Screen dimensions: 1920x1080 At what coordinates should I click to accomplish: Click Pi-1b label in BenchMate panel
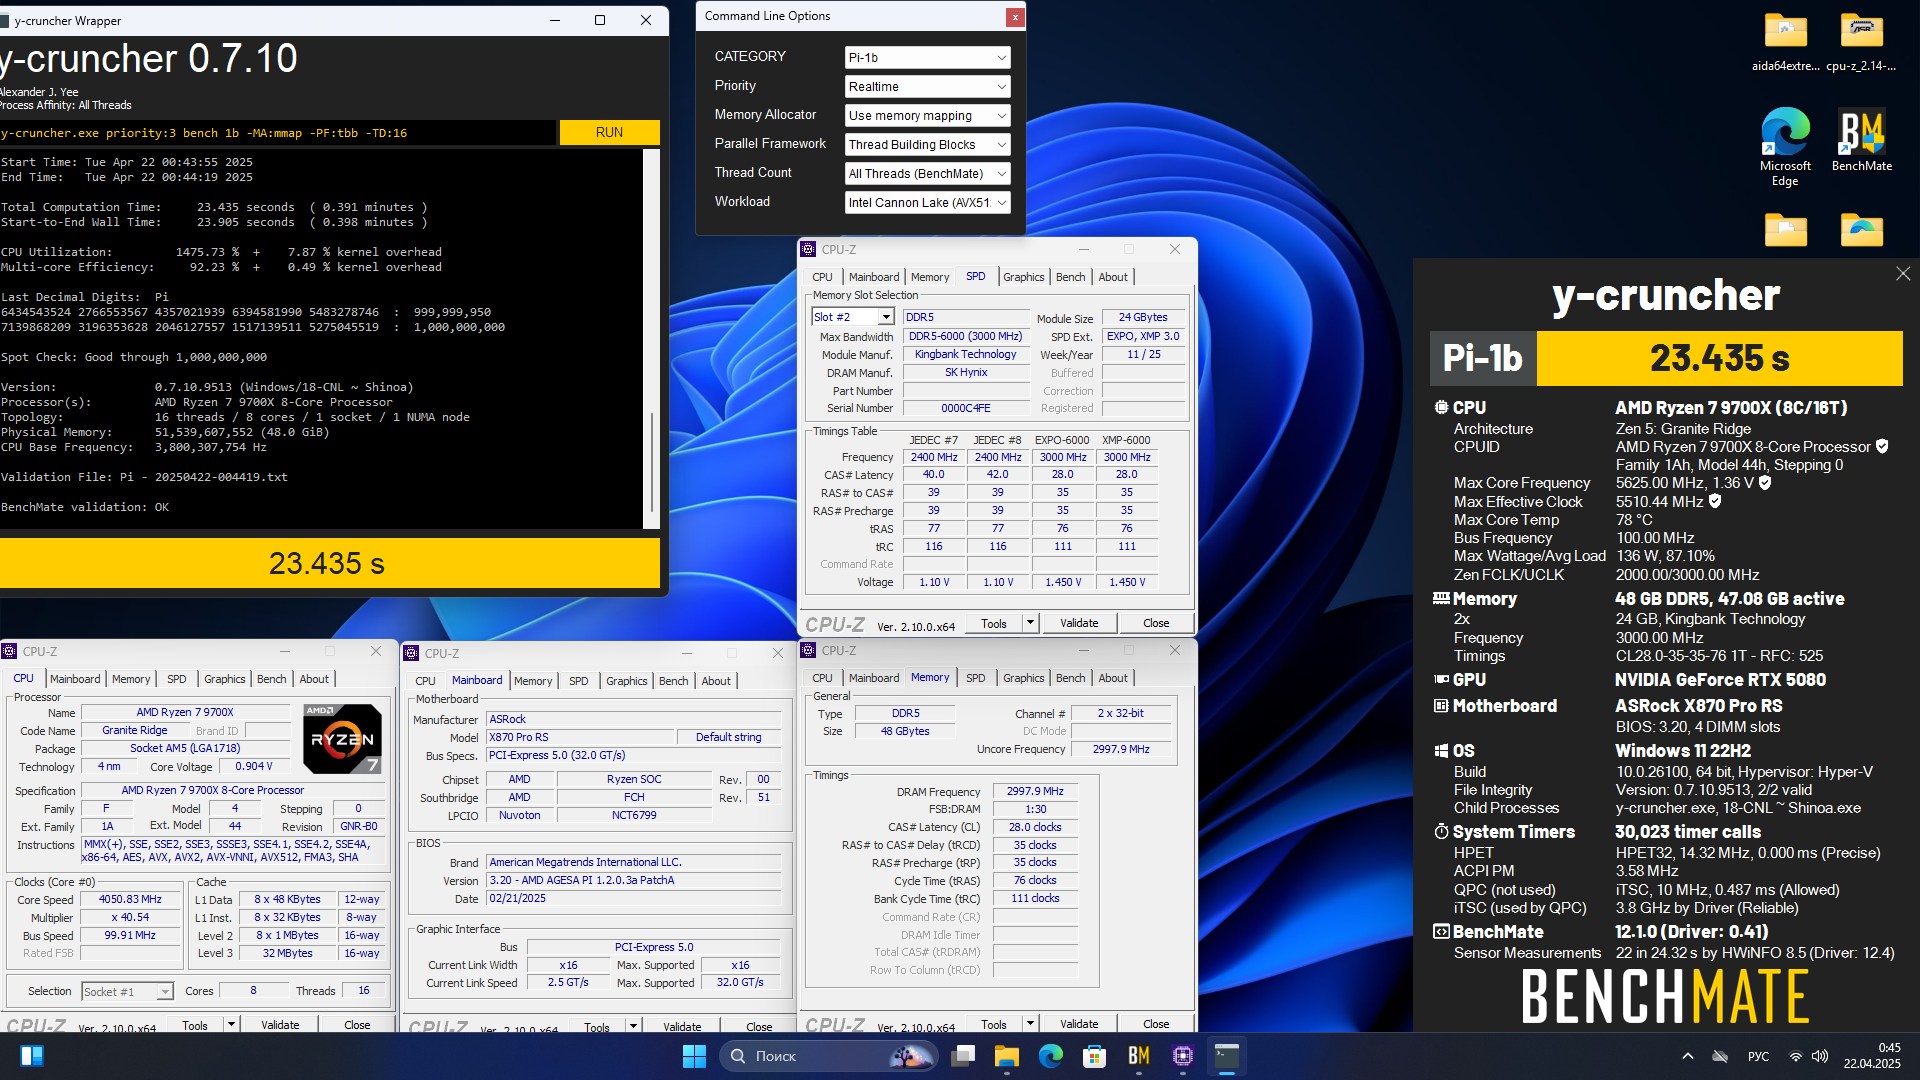coord(1482,358)
